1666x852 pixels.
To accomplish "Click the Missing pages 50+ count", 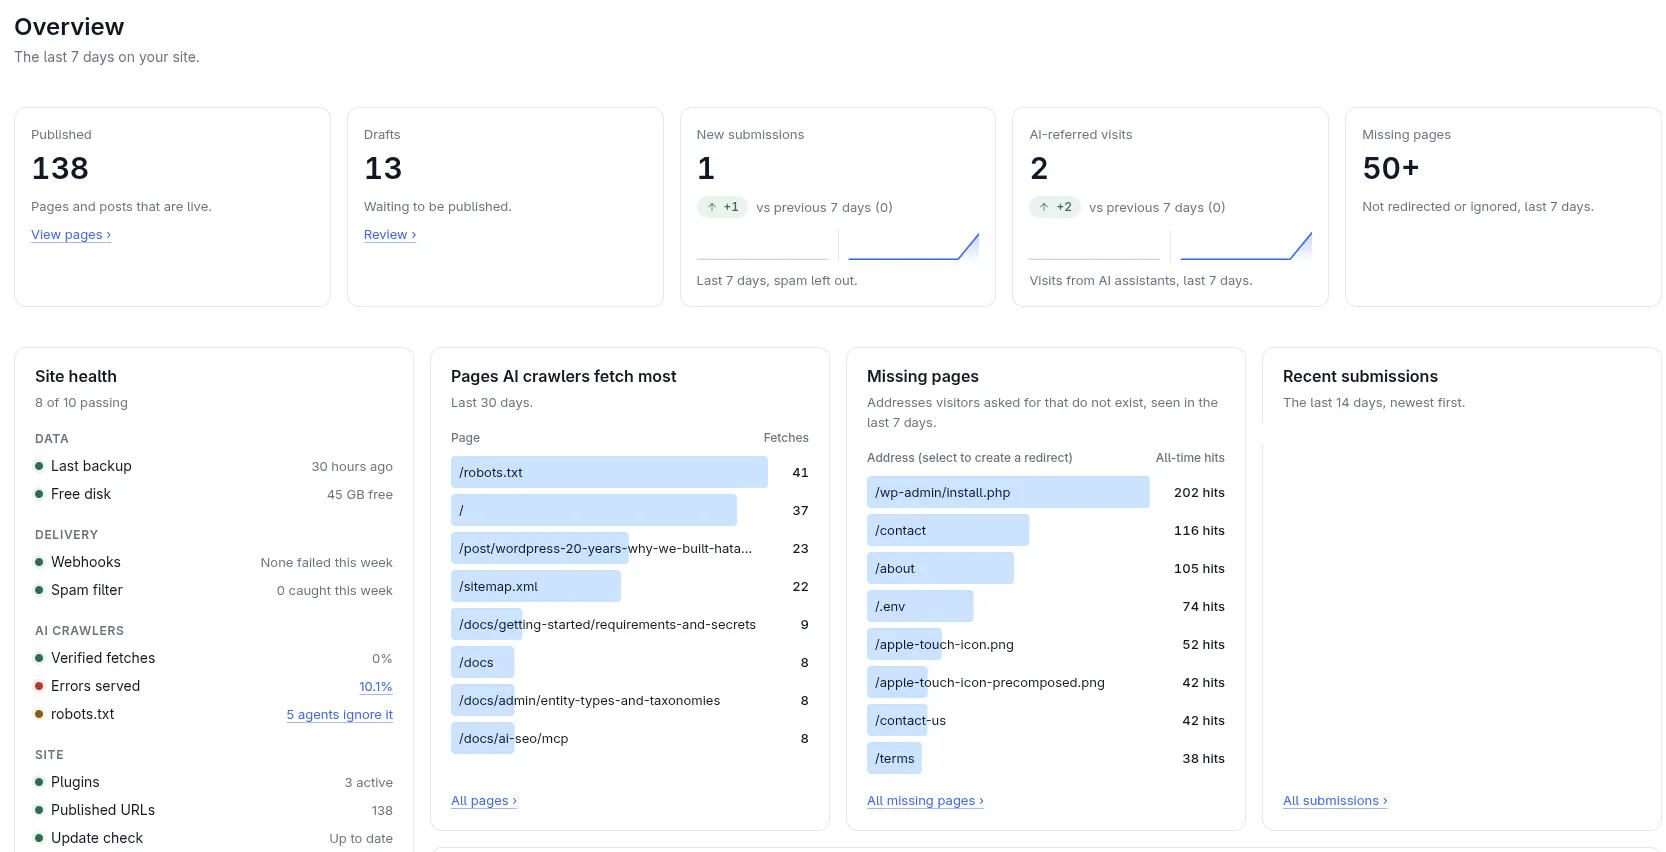I will tap(1390, 168).
